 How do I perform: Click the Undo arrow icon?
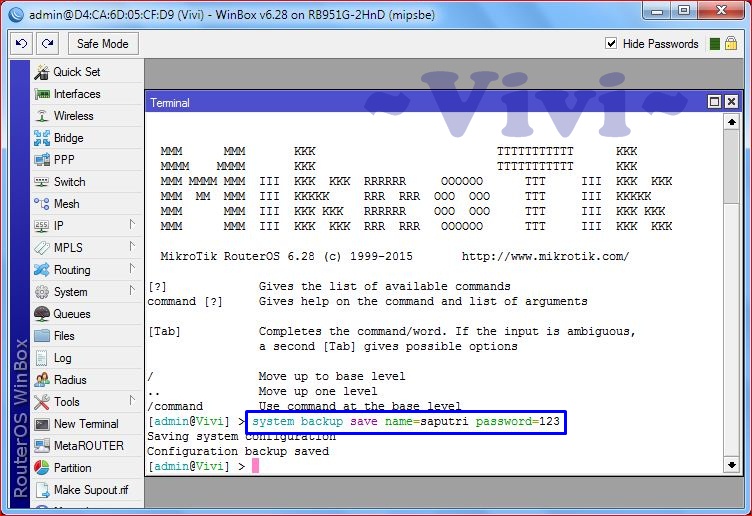coord(21,44)
